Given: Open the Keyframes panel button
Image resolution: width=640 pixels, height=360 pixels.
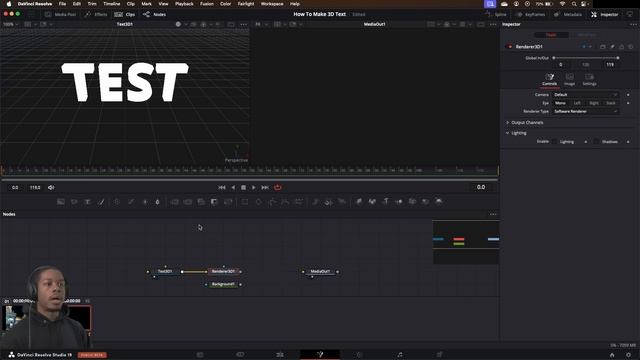Looking at the screenshot, I should pos(530,14).
